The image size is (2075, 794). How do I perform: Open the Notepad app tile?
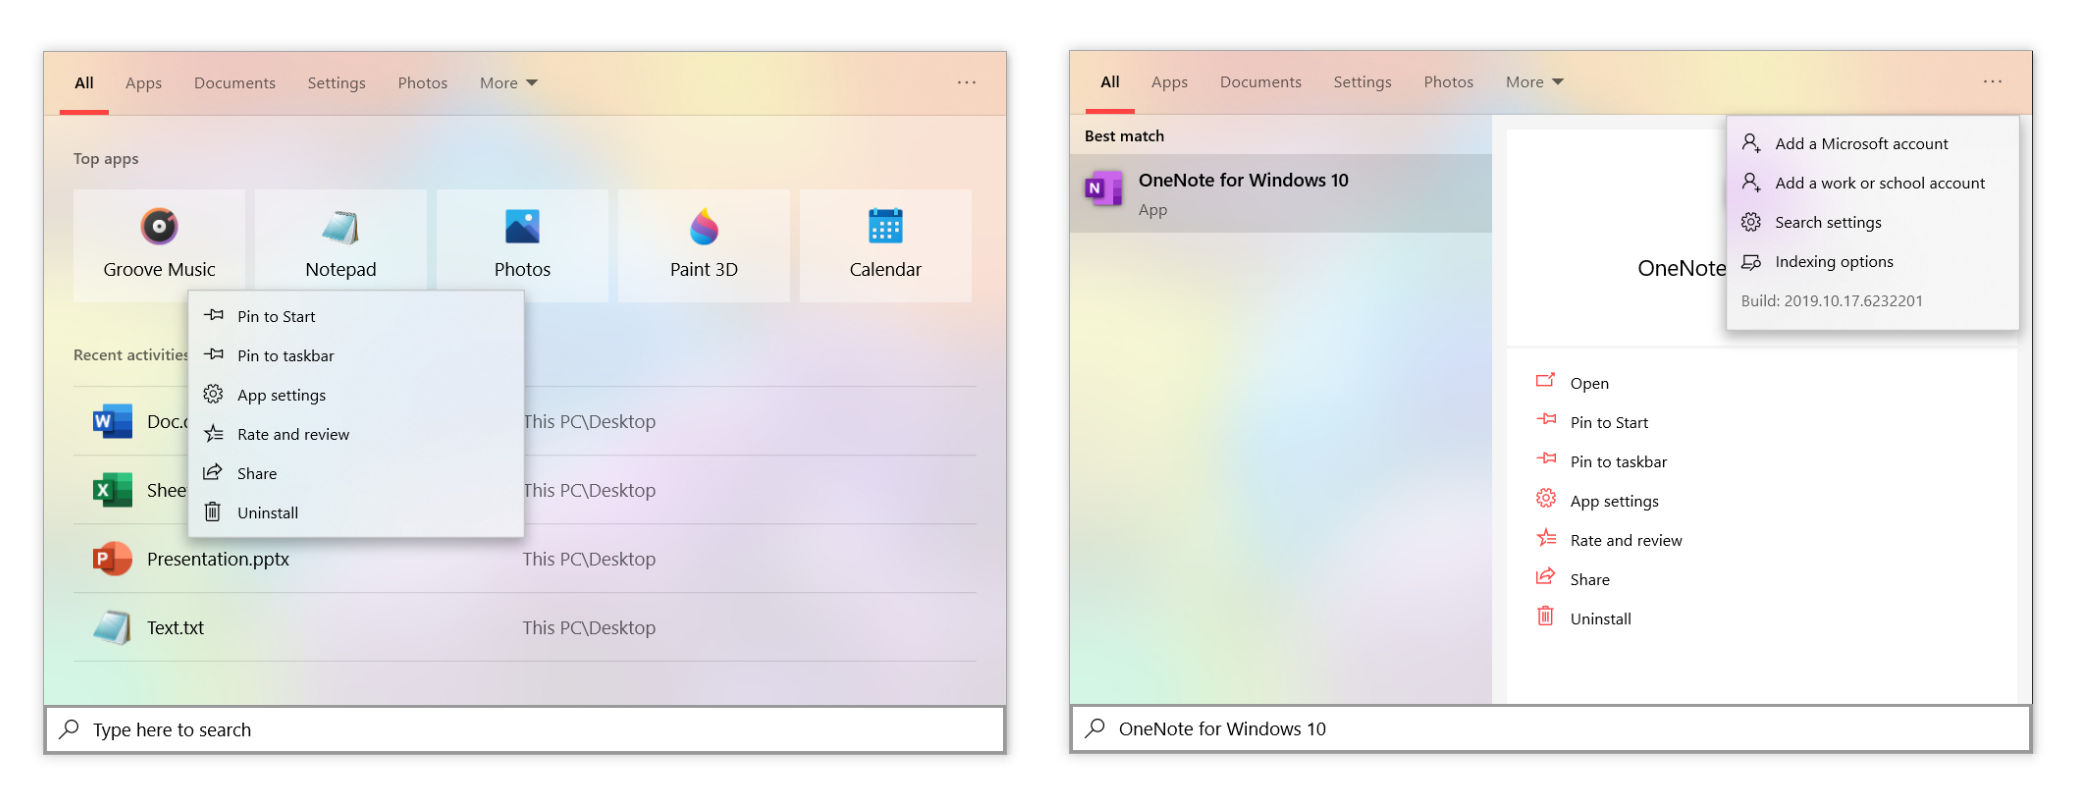click(x=341, y=245)
